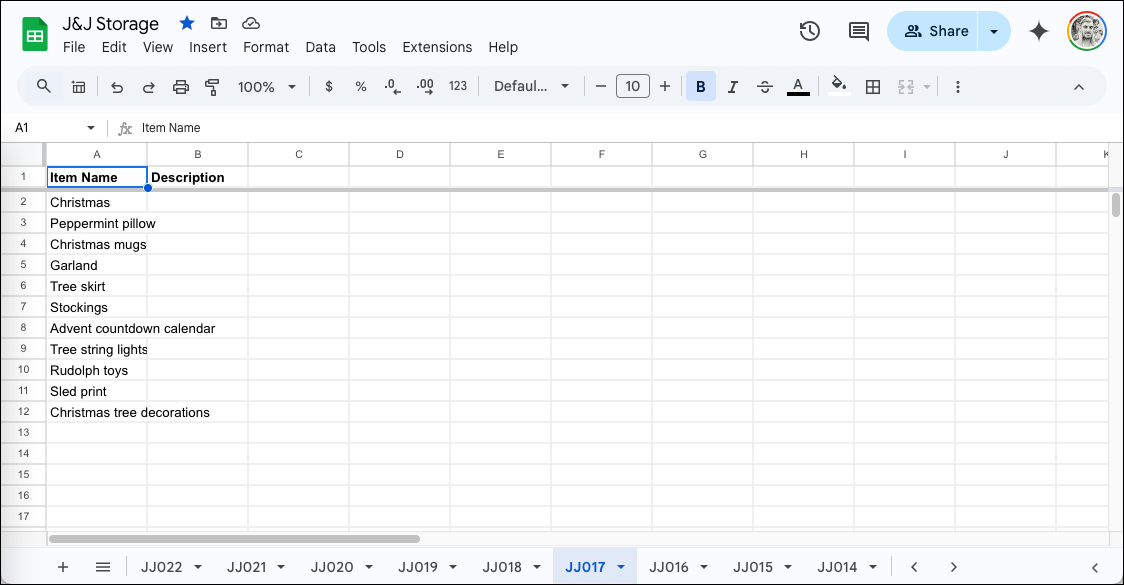Switch to the JJ020 sheet
Viewport: 1124px width, 585px height.
click(331, 566)
